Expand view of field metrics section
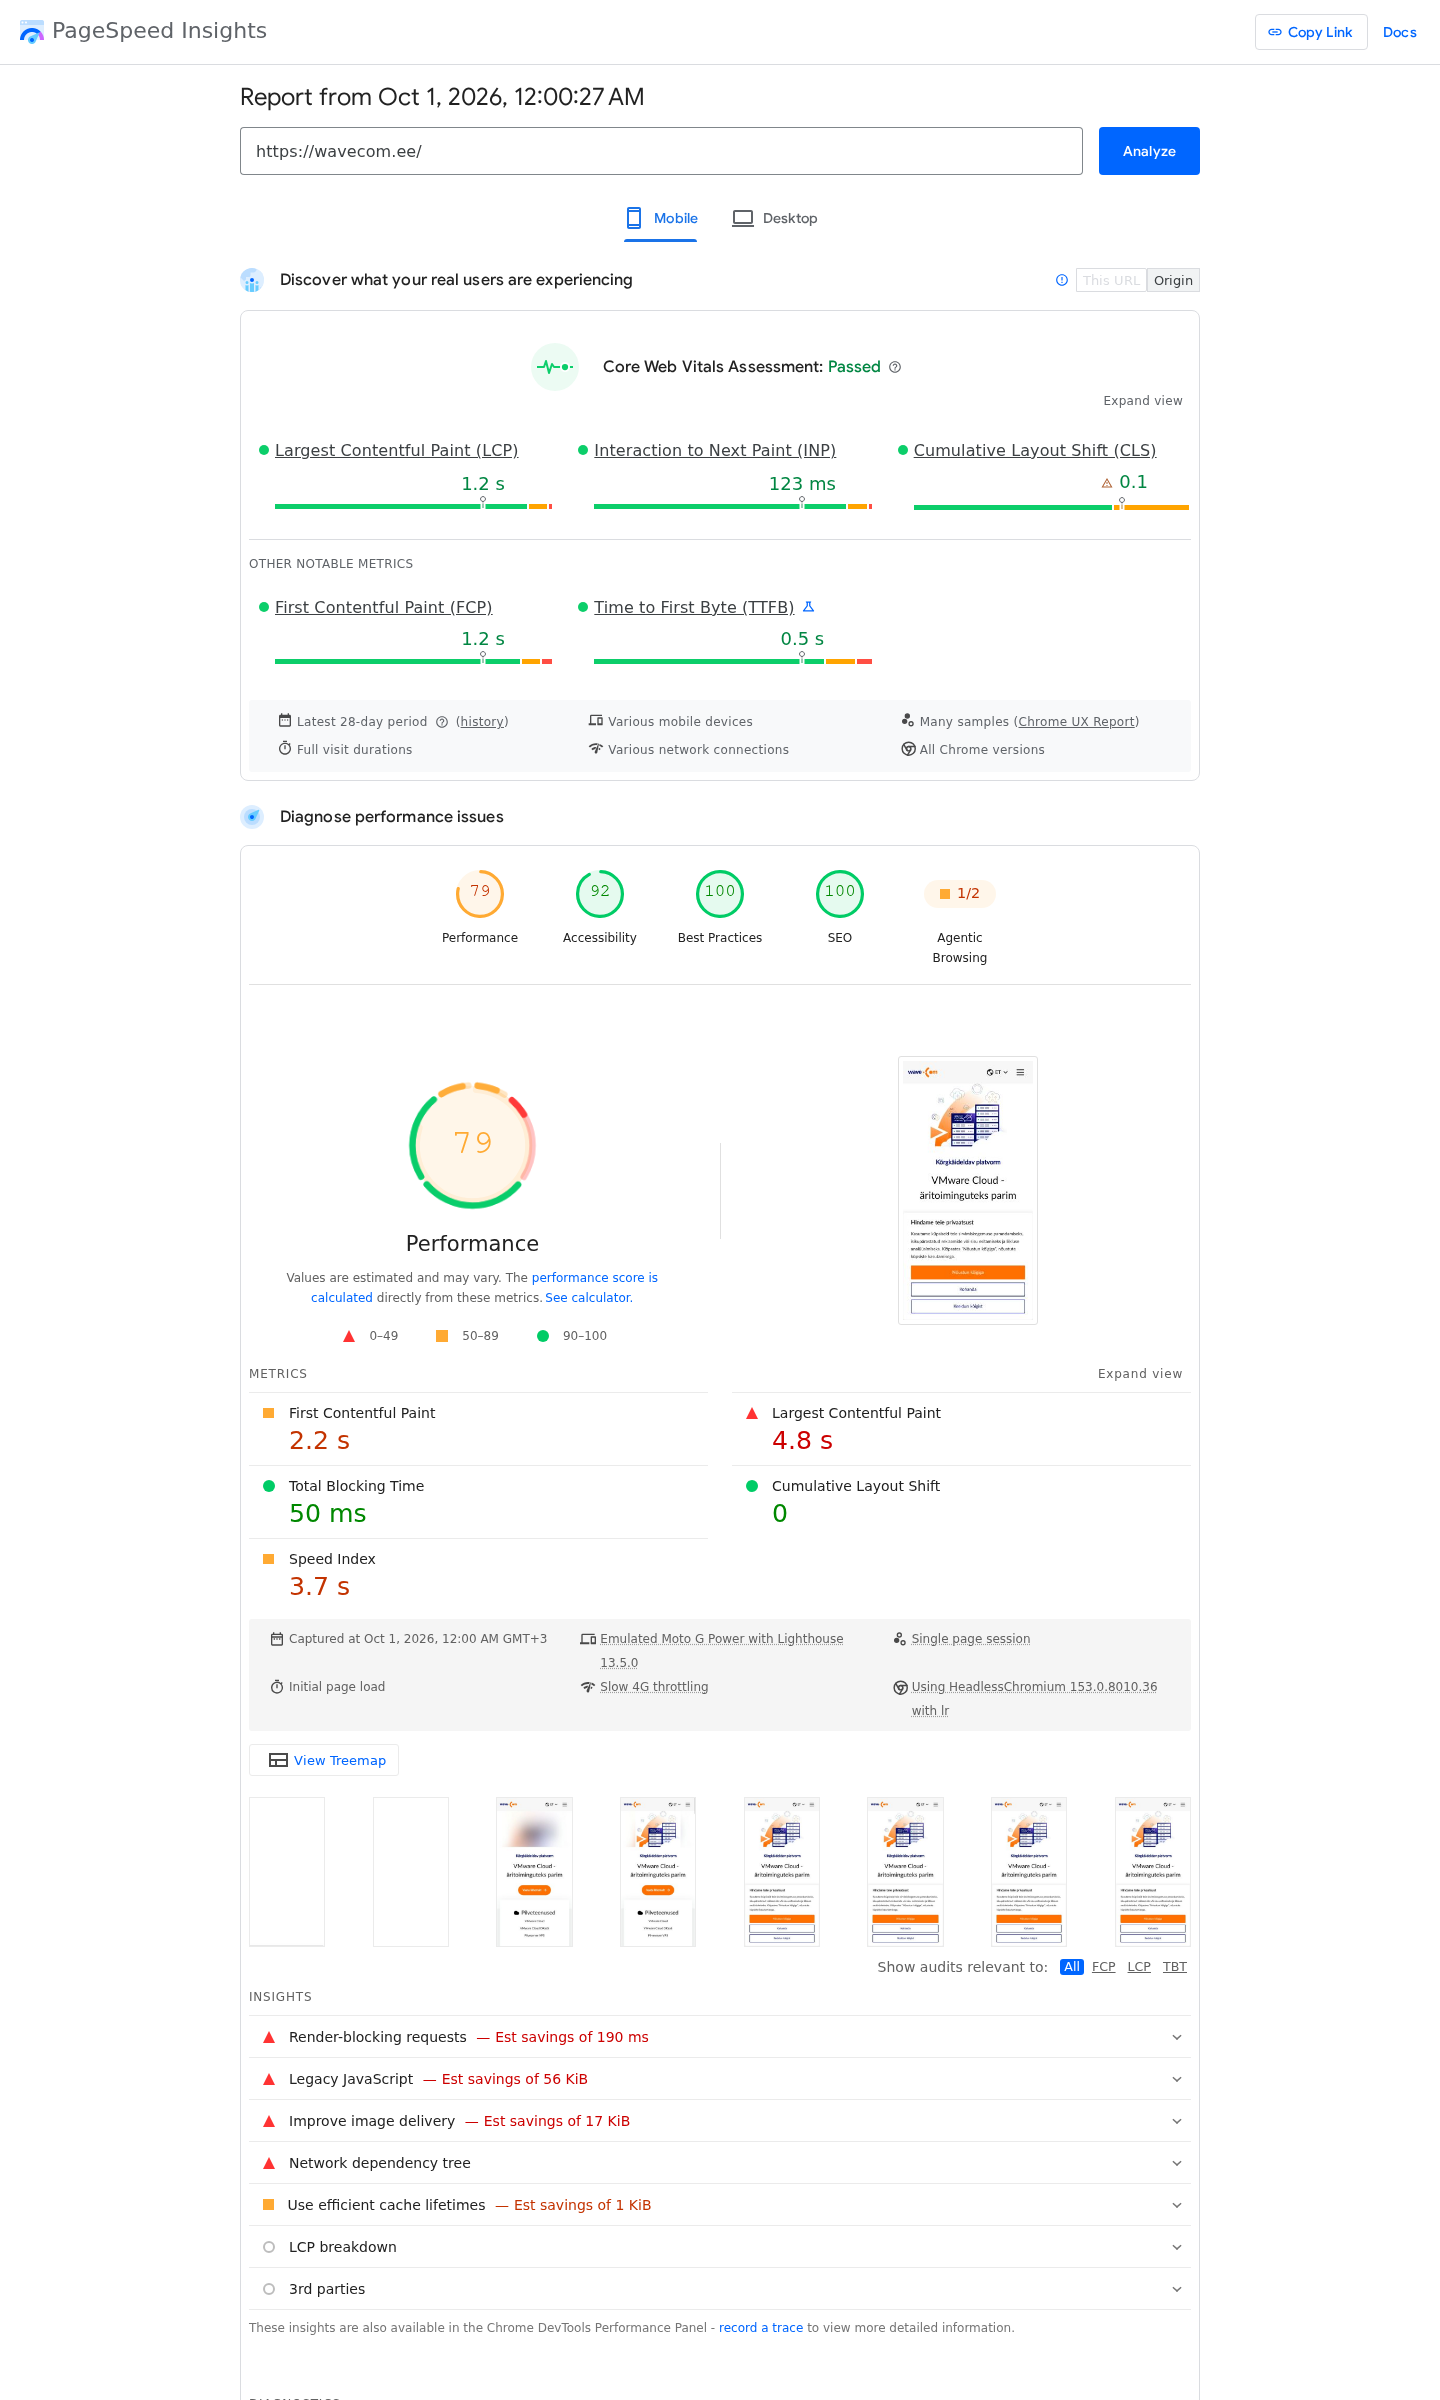 pos(1143,401)
